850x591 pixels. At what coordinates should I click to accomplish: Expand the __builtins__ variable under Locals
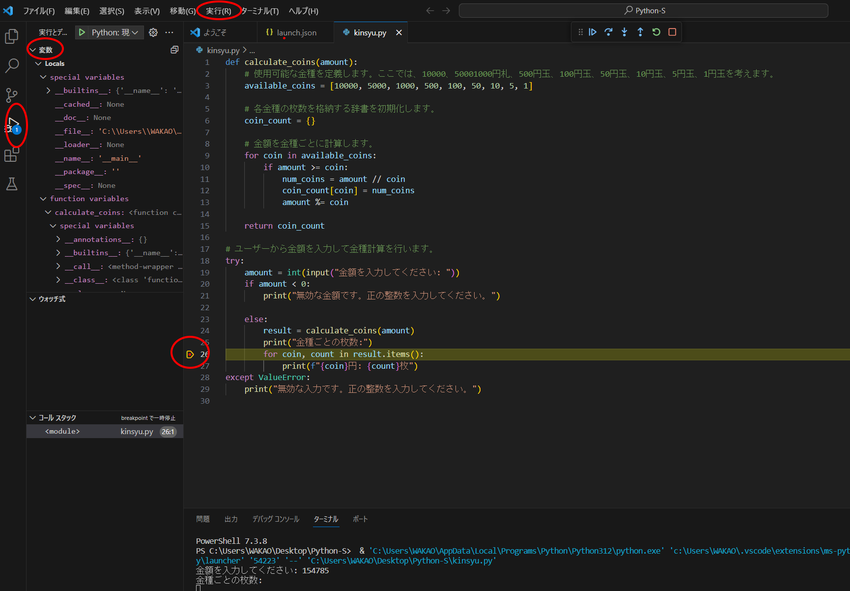point(48,91)
